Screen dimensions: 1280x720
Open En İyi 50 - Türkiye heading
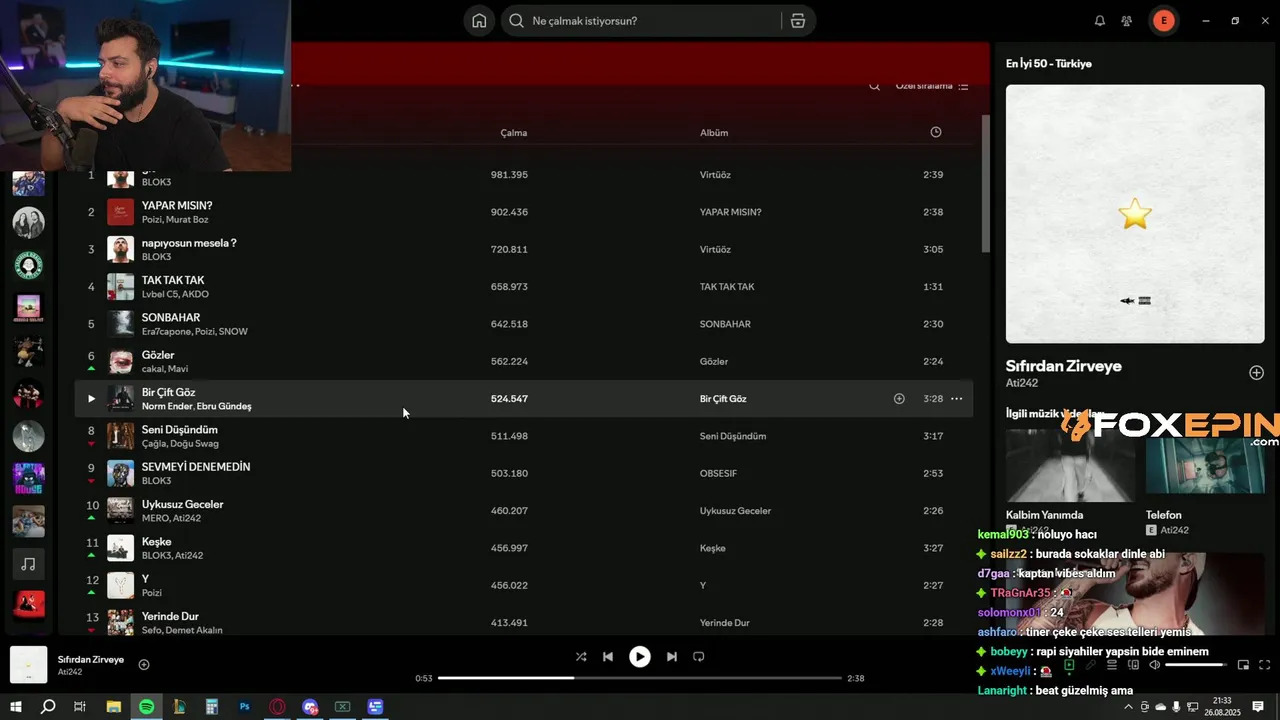1049,63
